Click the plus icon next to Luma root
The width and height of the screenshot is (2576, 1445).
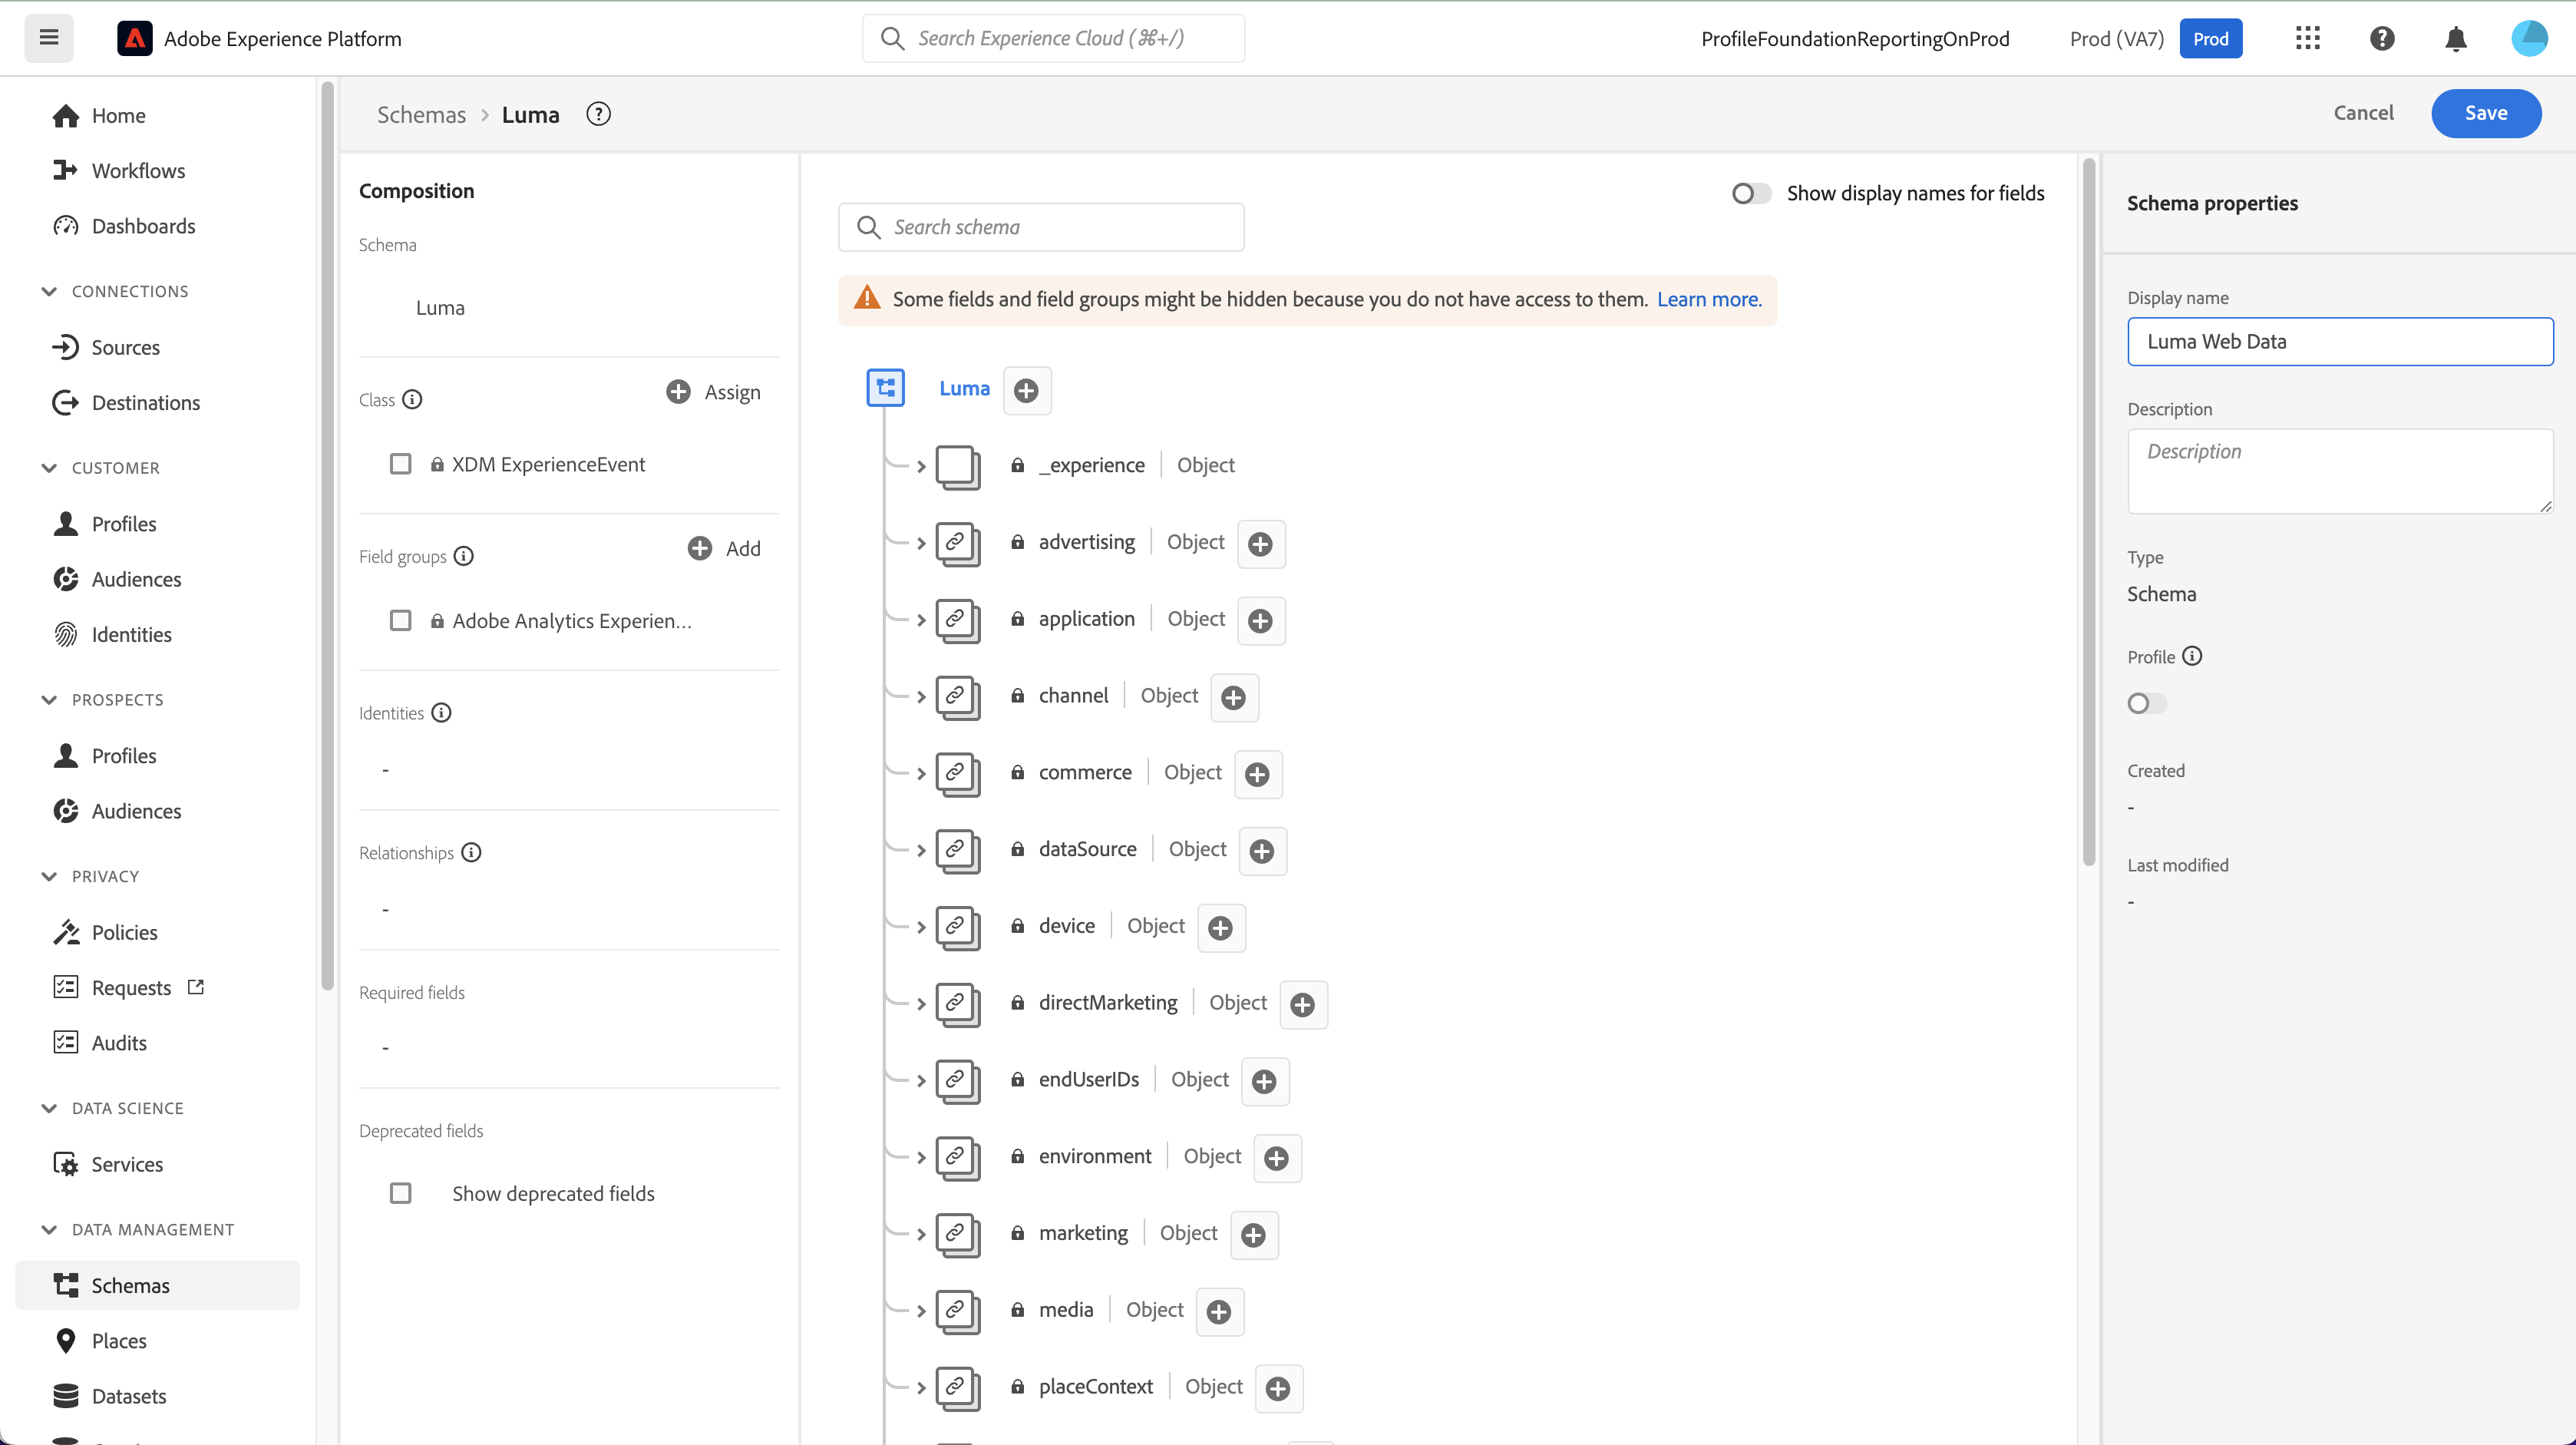pos(1026,390)
